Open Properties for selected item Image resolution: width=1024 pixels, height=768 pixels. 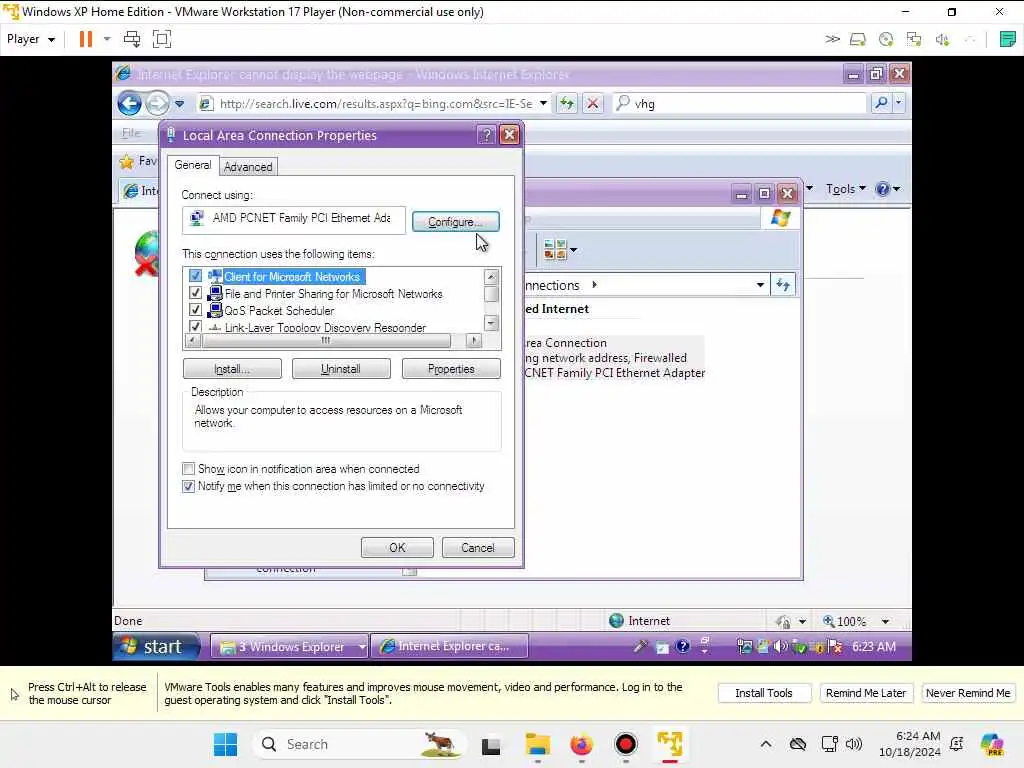451,369
